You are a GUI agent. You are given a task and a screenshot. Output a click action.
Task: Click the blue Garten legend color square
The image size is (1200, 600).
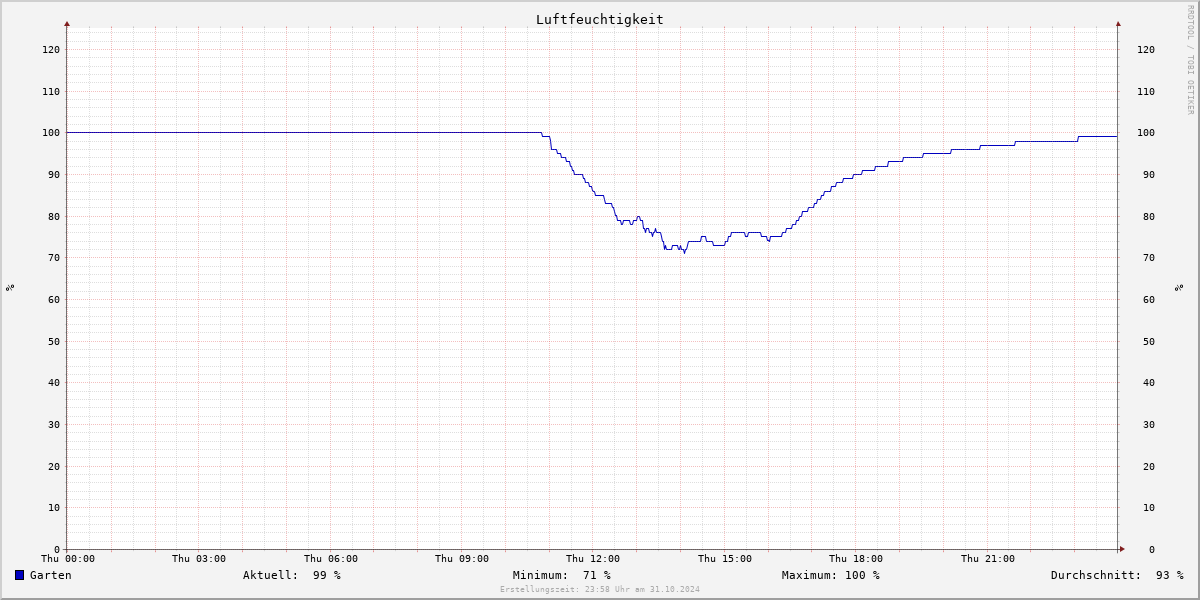tap(19, 575)
